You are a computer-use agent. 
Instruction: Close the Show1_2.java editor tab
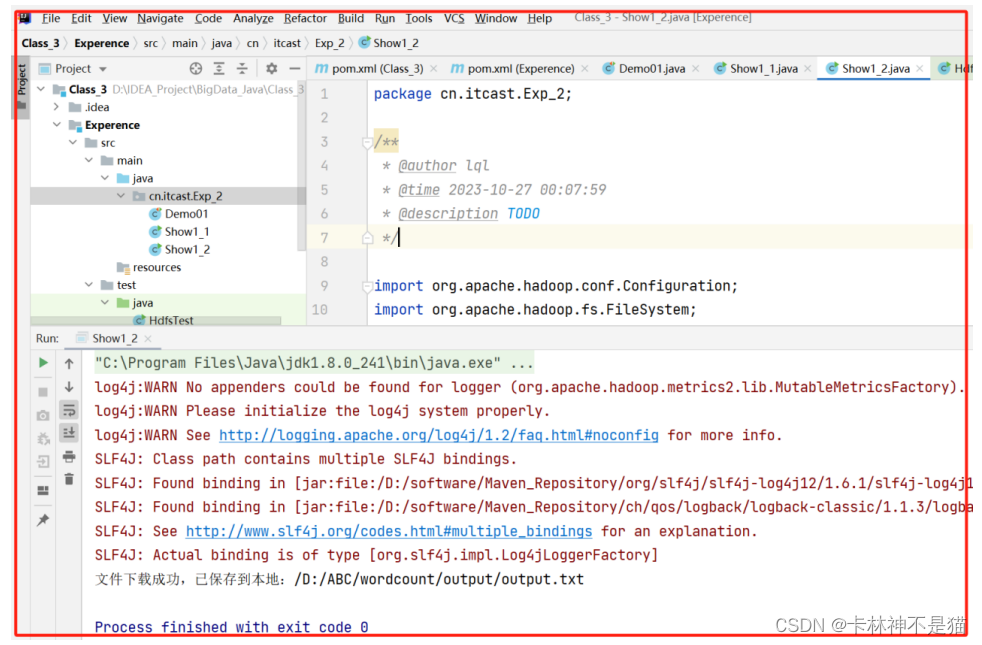(x=919, y=68)
